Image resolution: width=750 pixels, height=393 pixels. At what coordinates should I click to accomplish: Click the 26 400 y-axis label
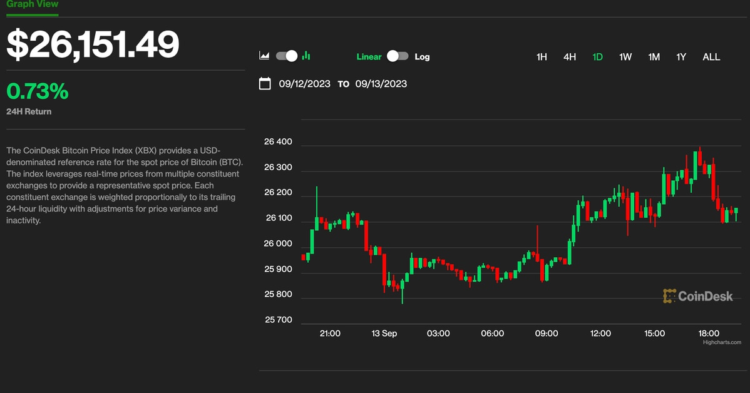pos(278,142)
